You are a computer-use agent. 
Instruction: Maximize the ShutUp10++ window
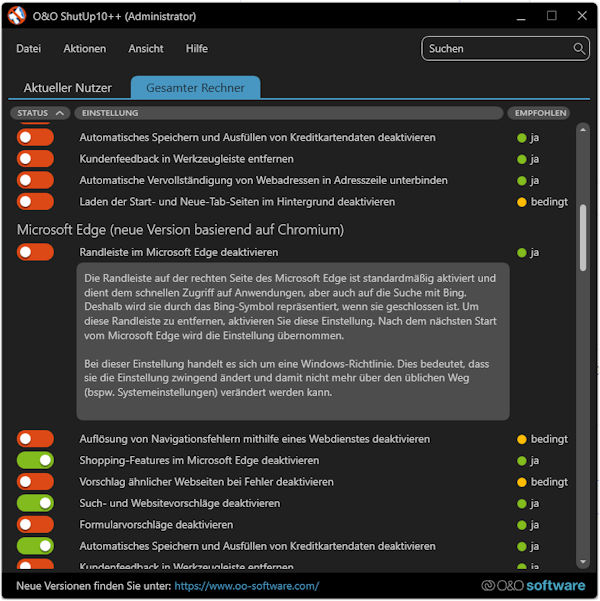tap(552, 16)
